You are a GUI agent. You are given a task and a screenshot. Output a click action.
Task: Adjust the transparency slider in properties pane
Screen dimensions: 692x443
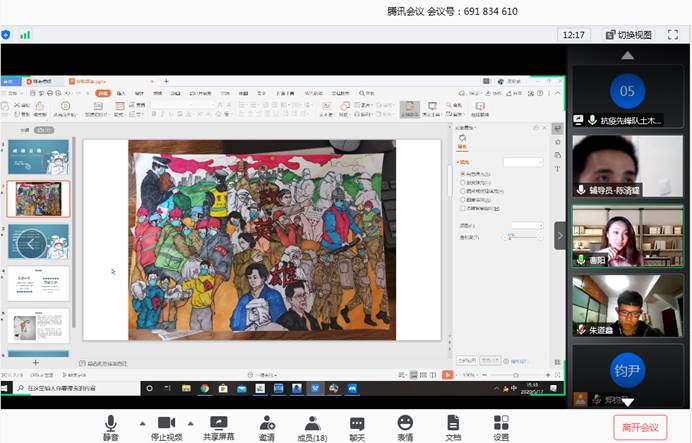[523, 237]
